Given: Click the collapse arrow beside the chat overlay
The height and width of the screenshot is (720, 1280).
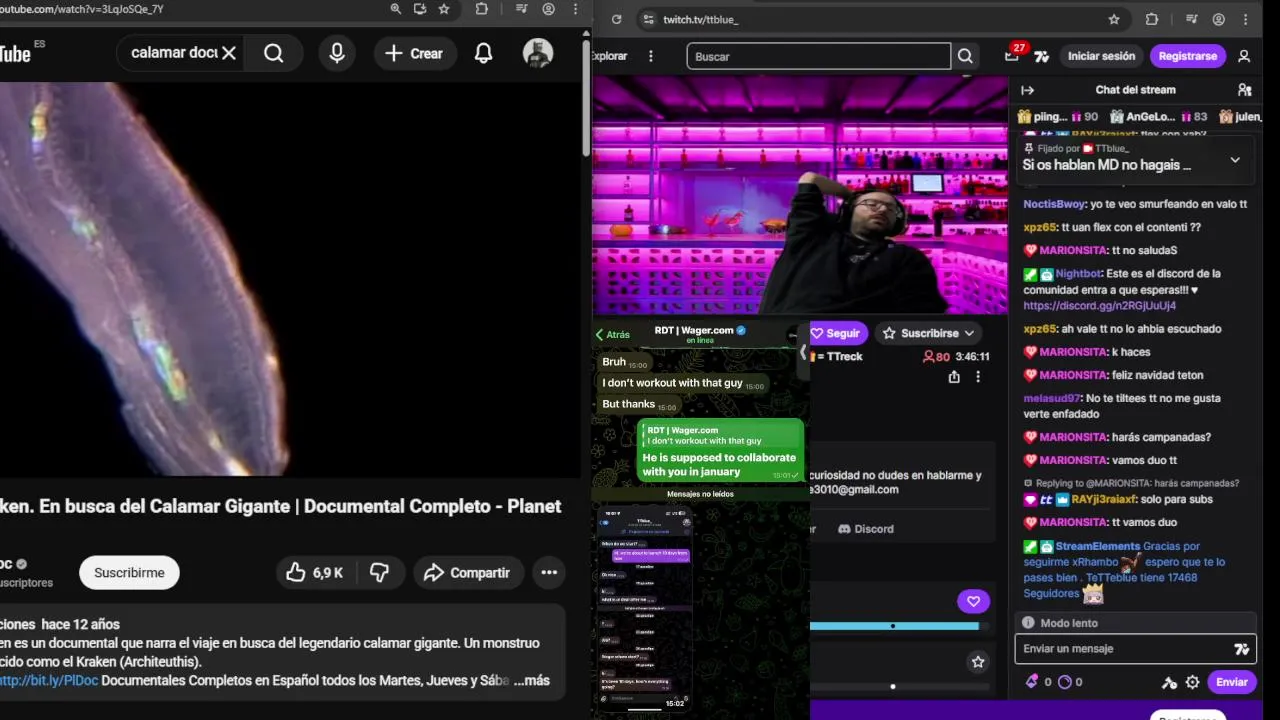Looking at the screenshot, I should (x=801, y=352).
